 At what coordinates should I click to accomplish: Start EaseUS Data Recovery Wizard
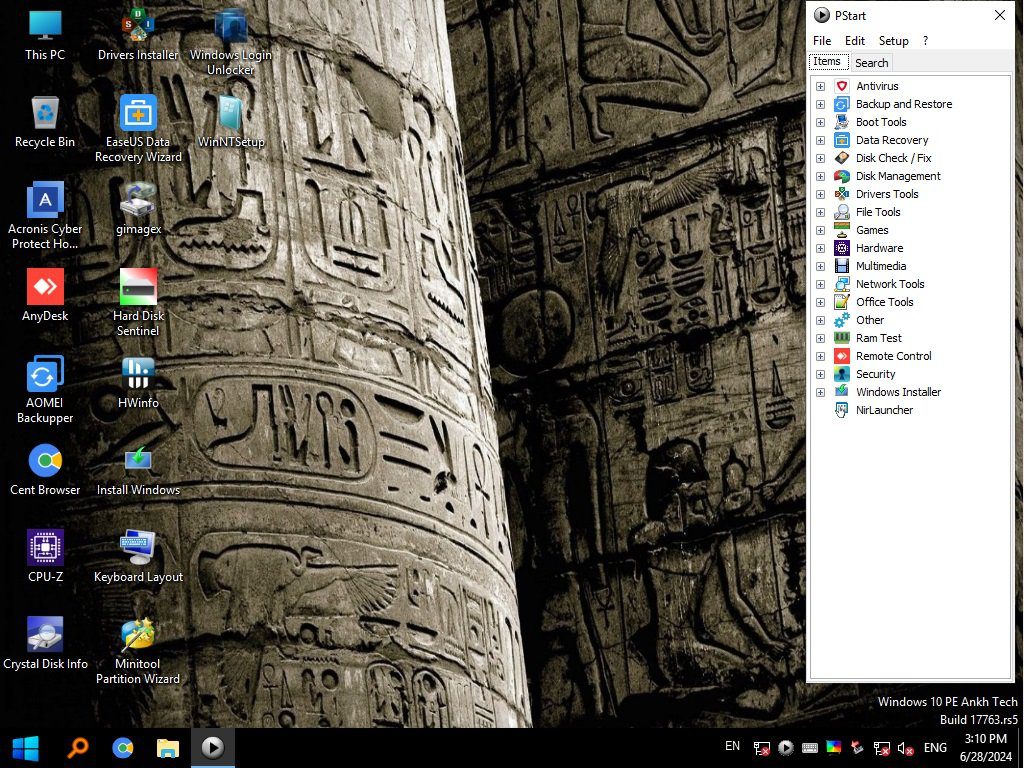[137, 112]
